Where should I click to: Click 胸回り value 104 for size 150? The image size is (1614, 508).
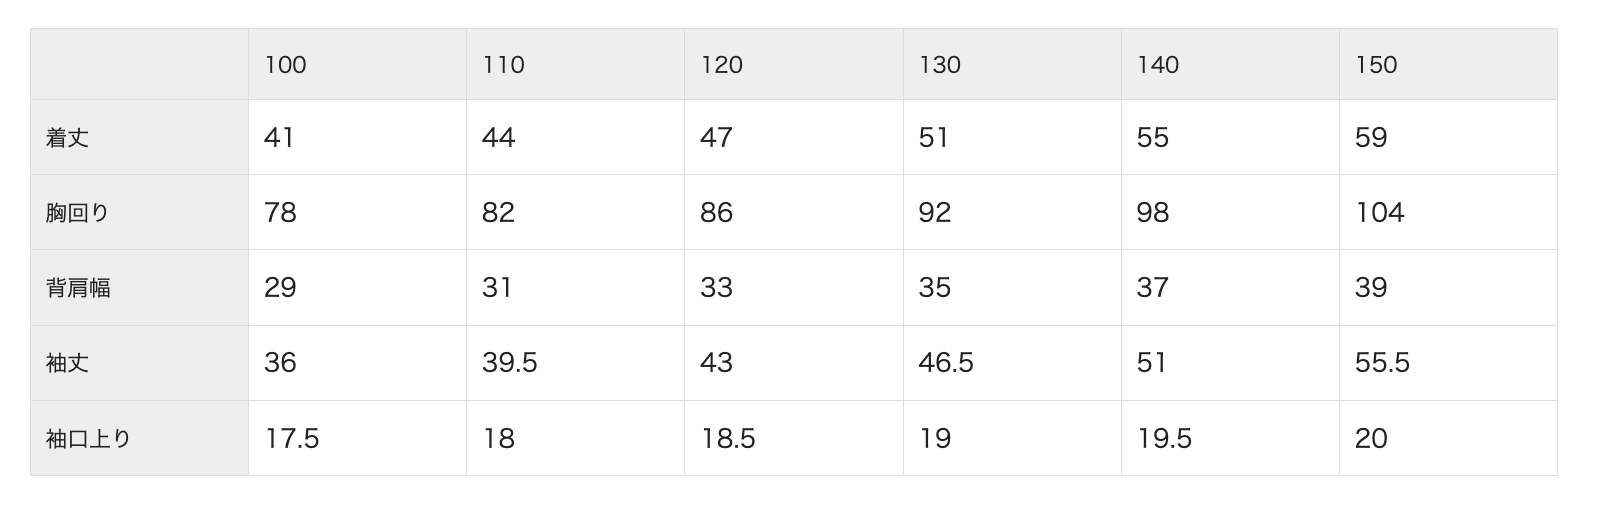tap(1380, 213)
